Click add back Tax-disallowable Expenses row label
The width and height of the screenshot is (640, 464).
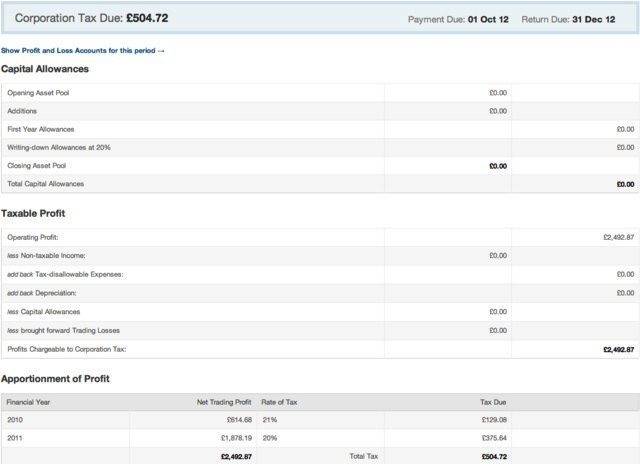pyautogui.click(x=65, y=274)
